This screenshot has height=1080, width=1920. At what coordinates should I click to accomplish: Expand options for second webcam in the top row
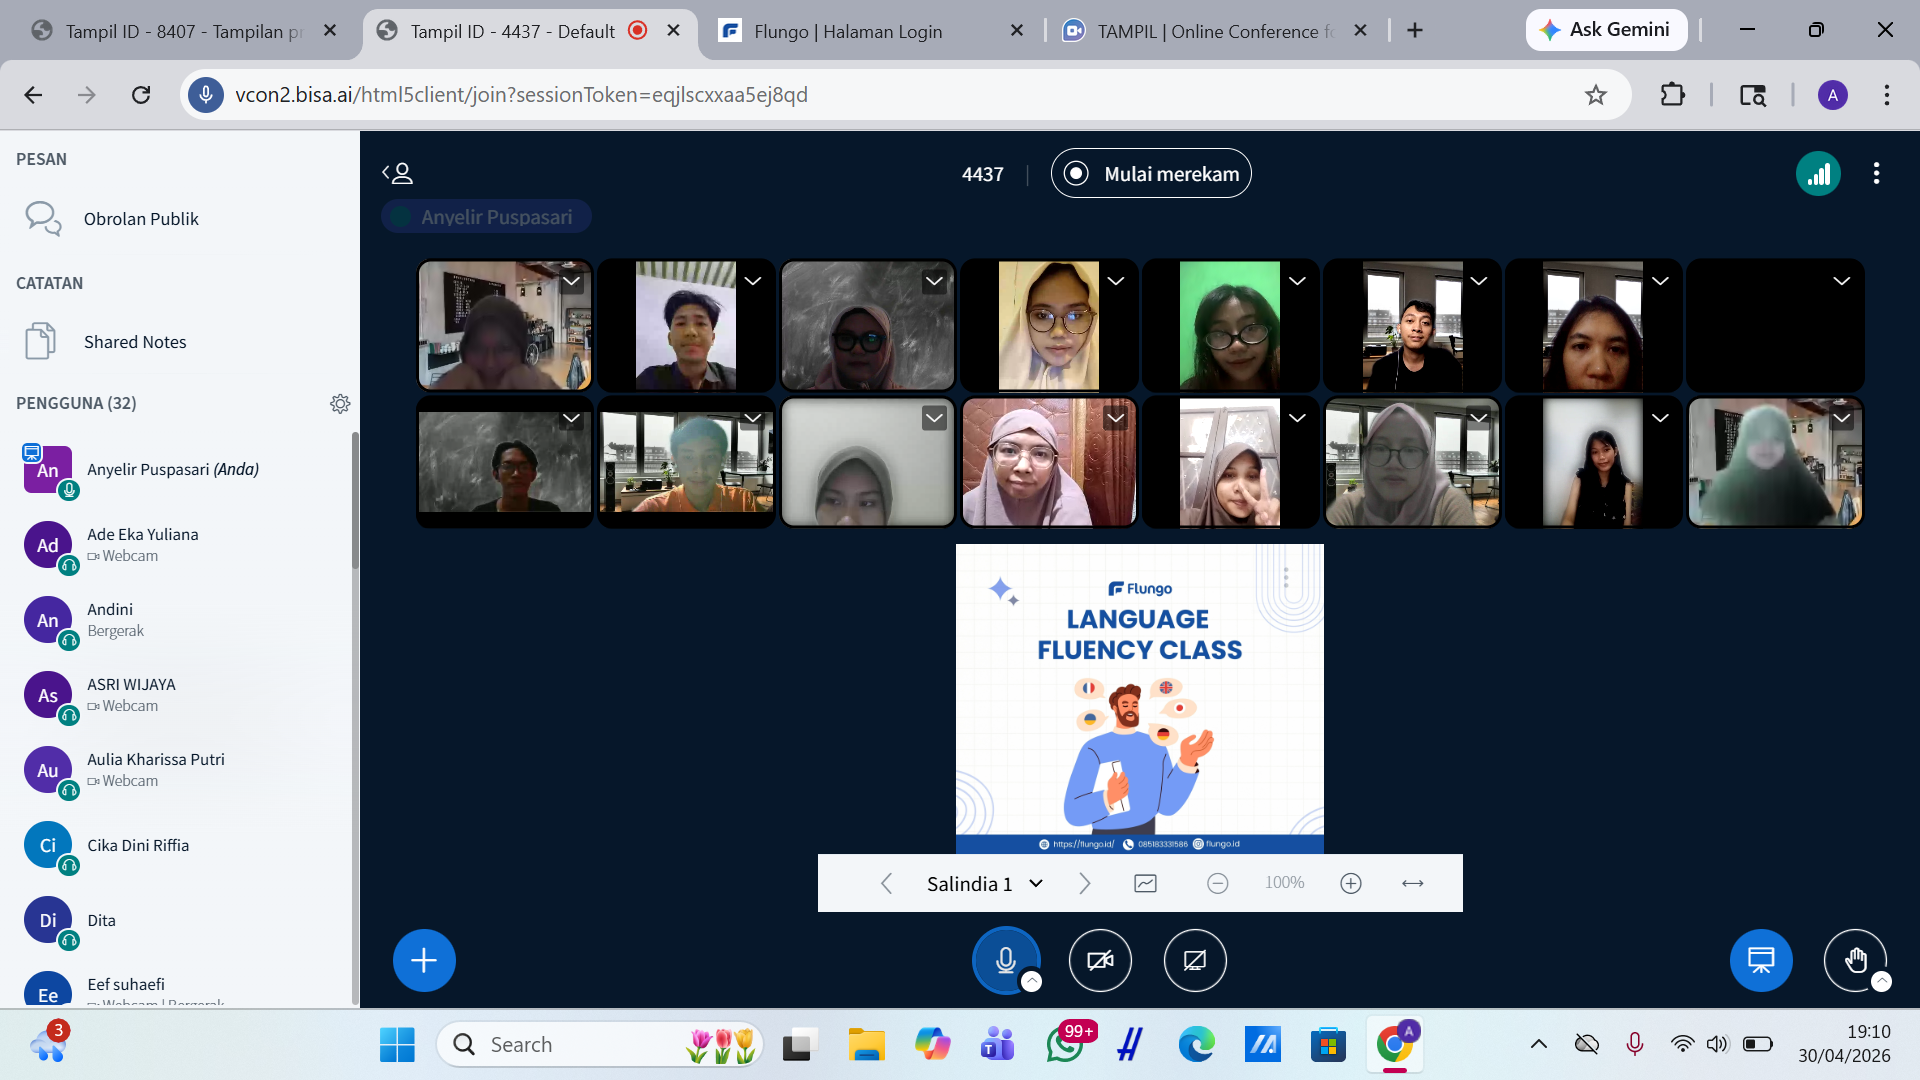point(753,282)
